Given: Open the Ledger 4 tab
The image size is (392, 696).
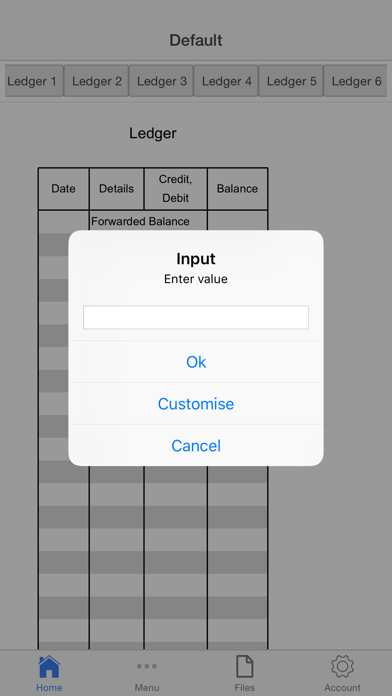Looking at the screenshot, I should tap(226, 81).
